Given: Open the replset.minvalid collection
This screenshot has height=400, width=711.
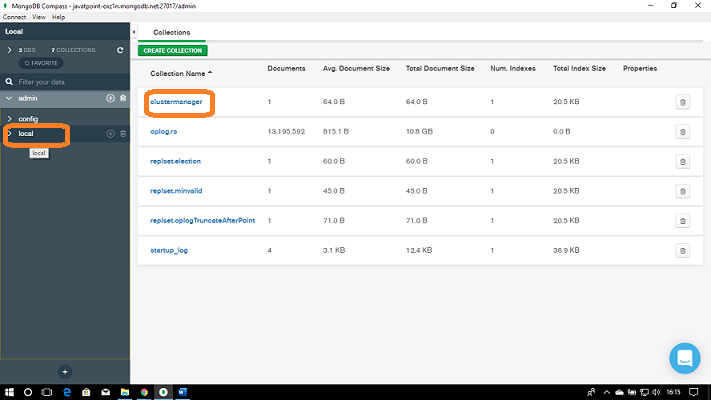Looking at the screenshot, I should (x=176, y=191).
